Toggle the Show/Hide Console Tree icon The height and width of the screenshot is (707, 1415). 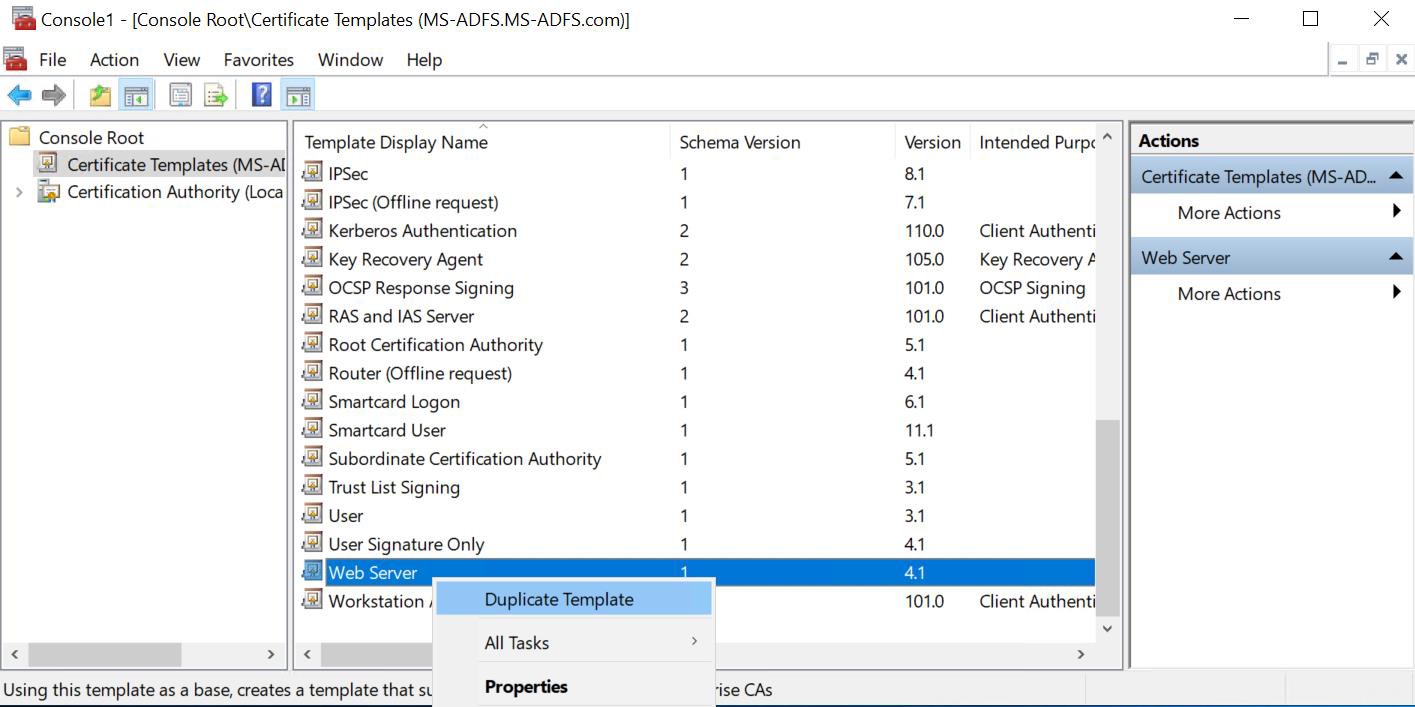[135, 95]
